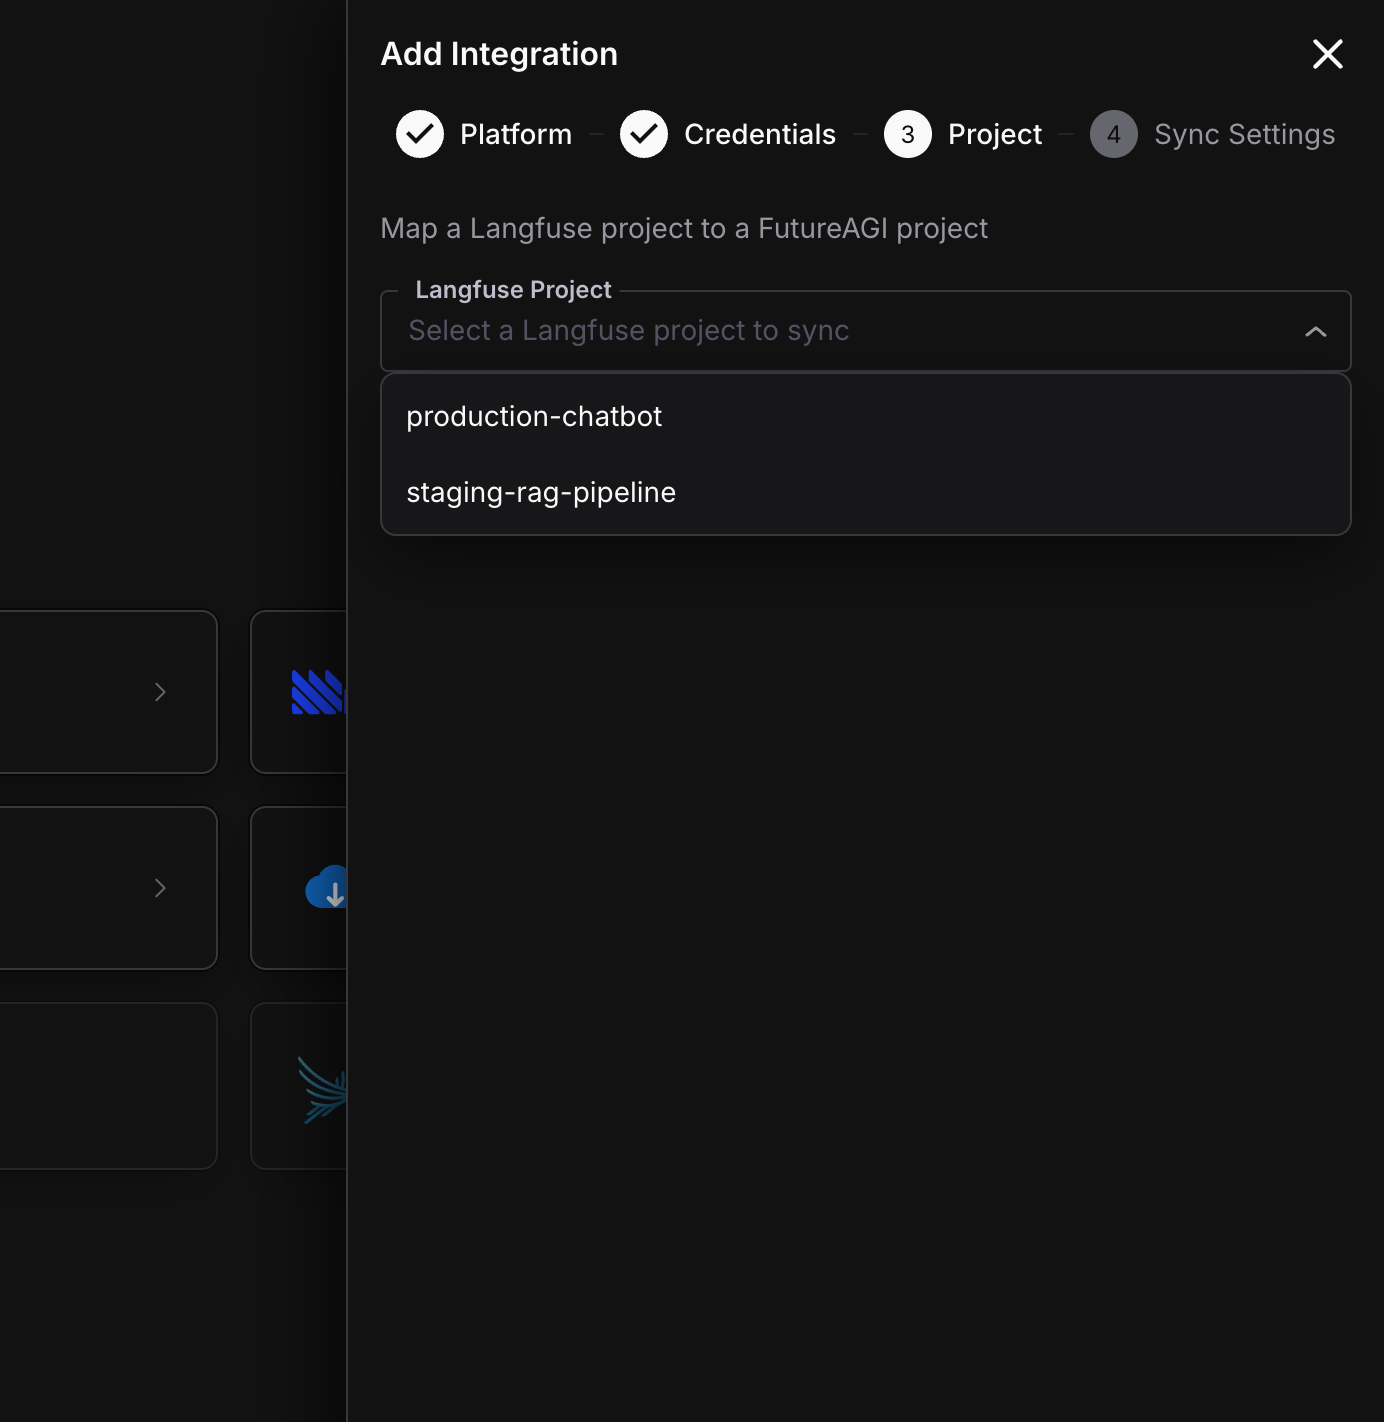
Task: Click the numbered circle for step 4
Action: (x=1114, y=133)
